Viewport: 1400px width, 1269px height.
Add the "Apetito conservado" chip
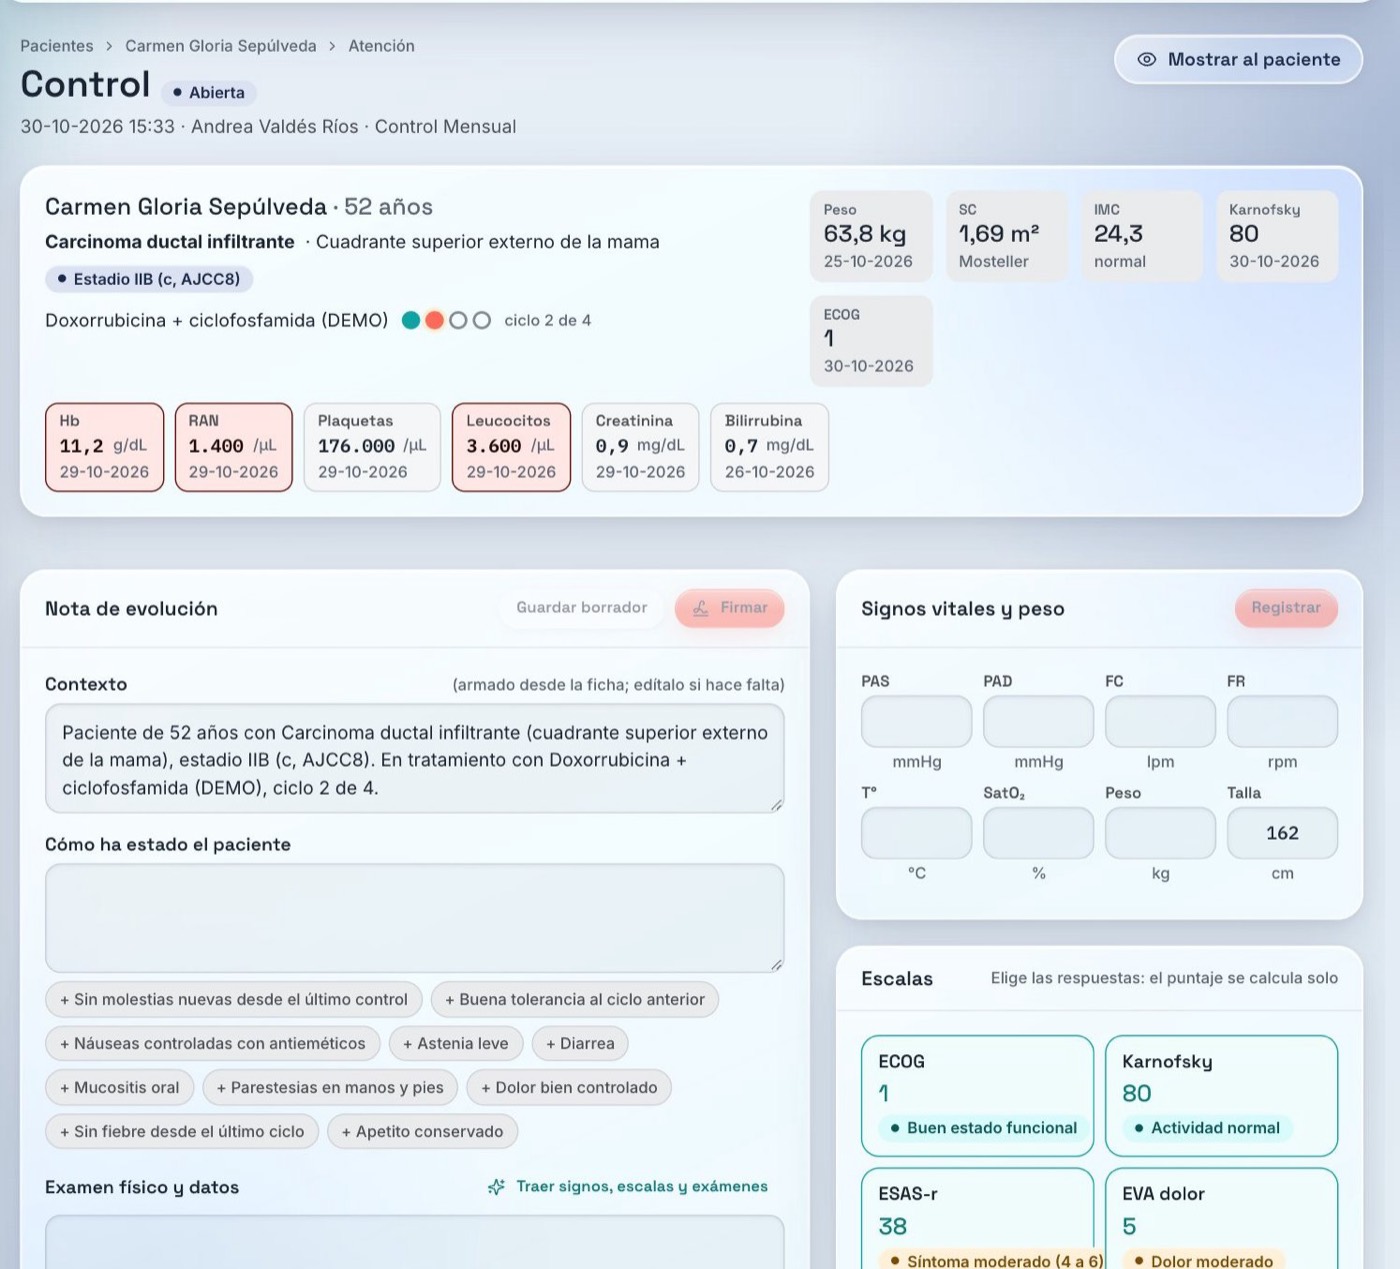coord(423,1132)
